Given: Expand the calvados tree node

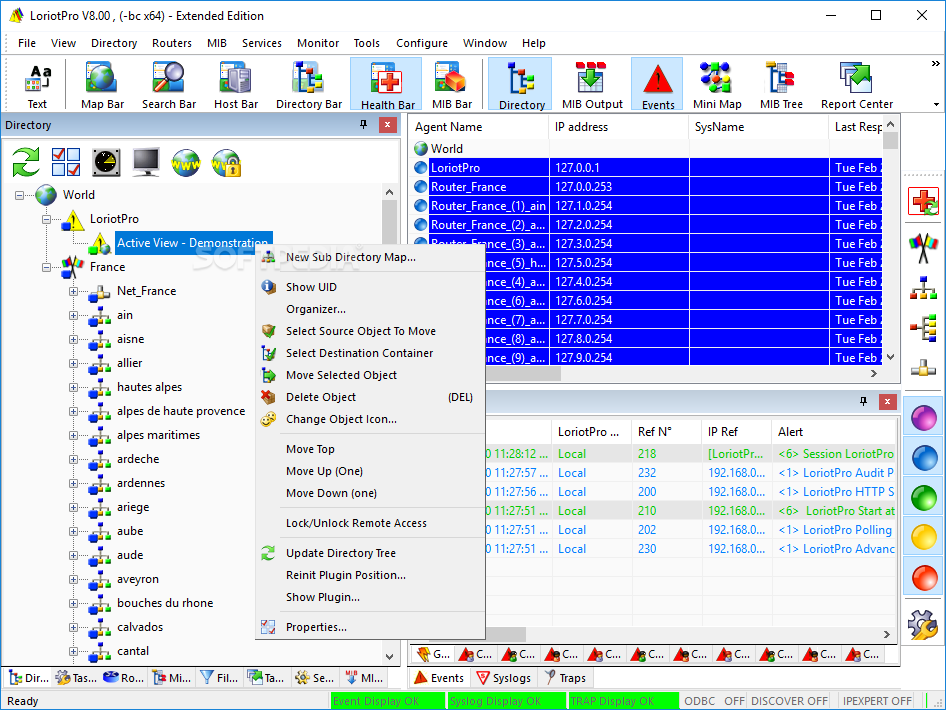Looking at the screenshot, I should [x=74, y=627].
